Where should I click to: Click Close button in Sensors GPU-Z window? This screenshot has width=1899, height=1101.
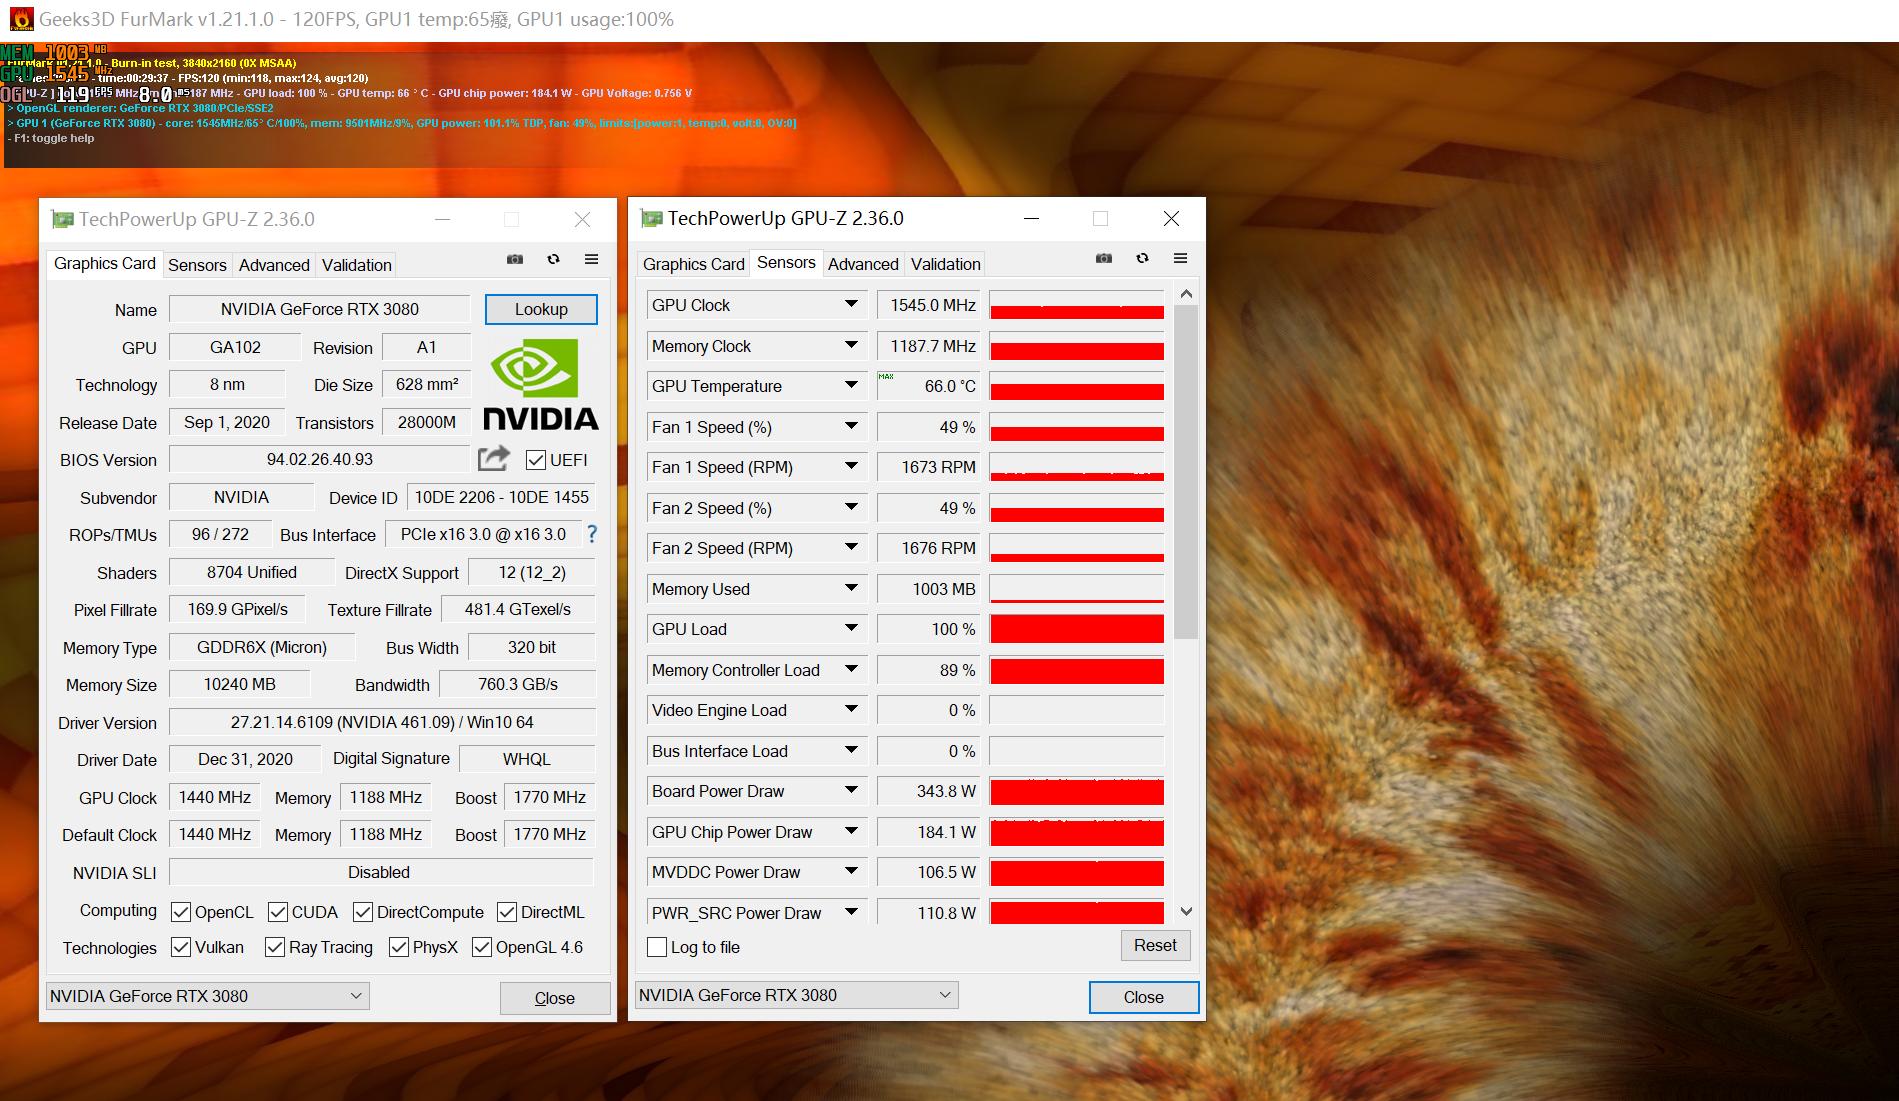[1143, 997]
